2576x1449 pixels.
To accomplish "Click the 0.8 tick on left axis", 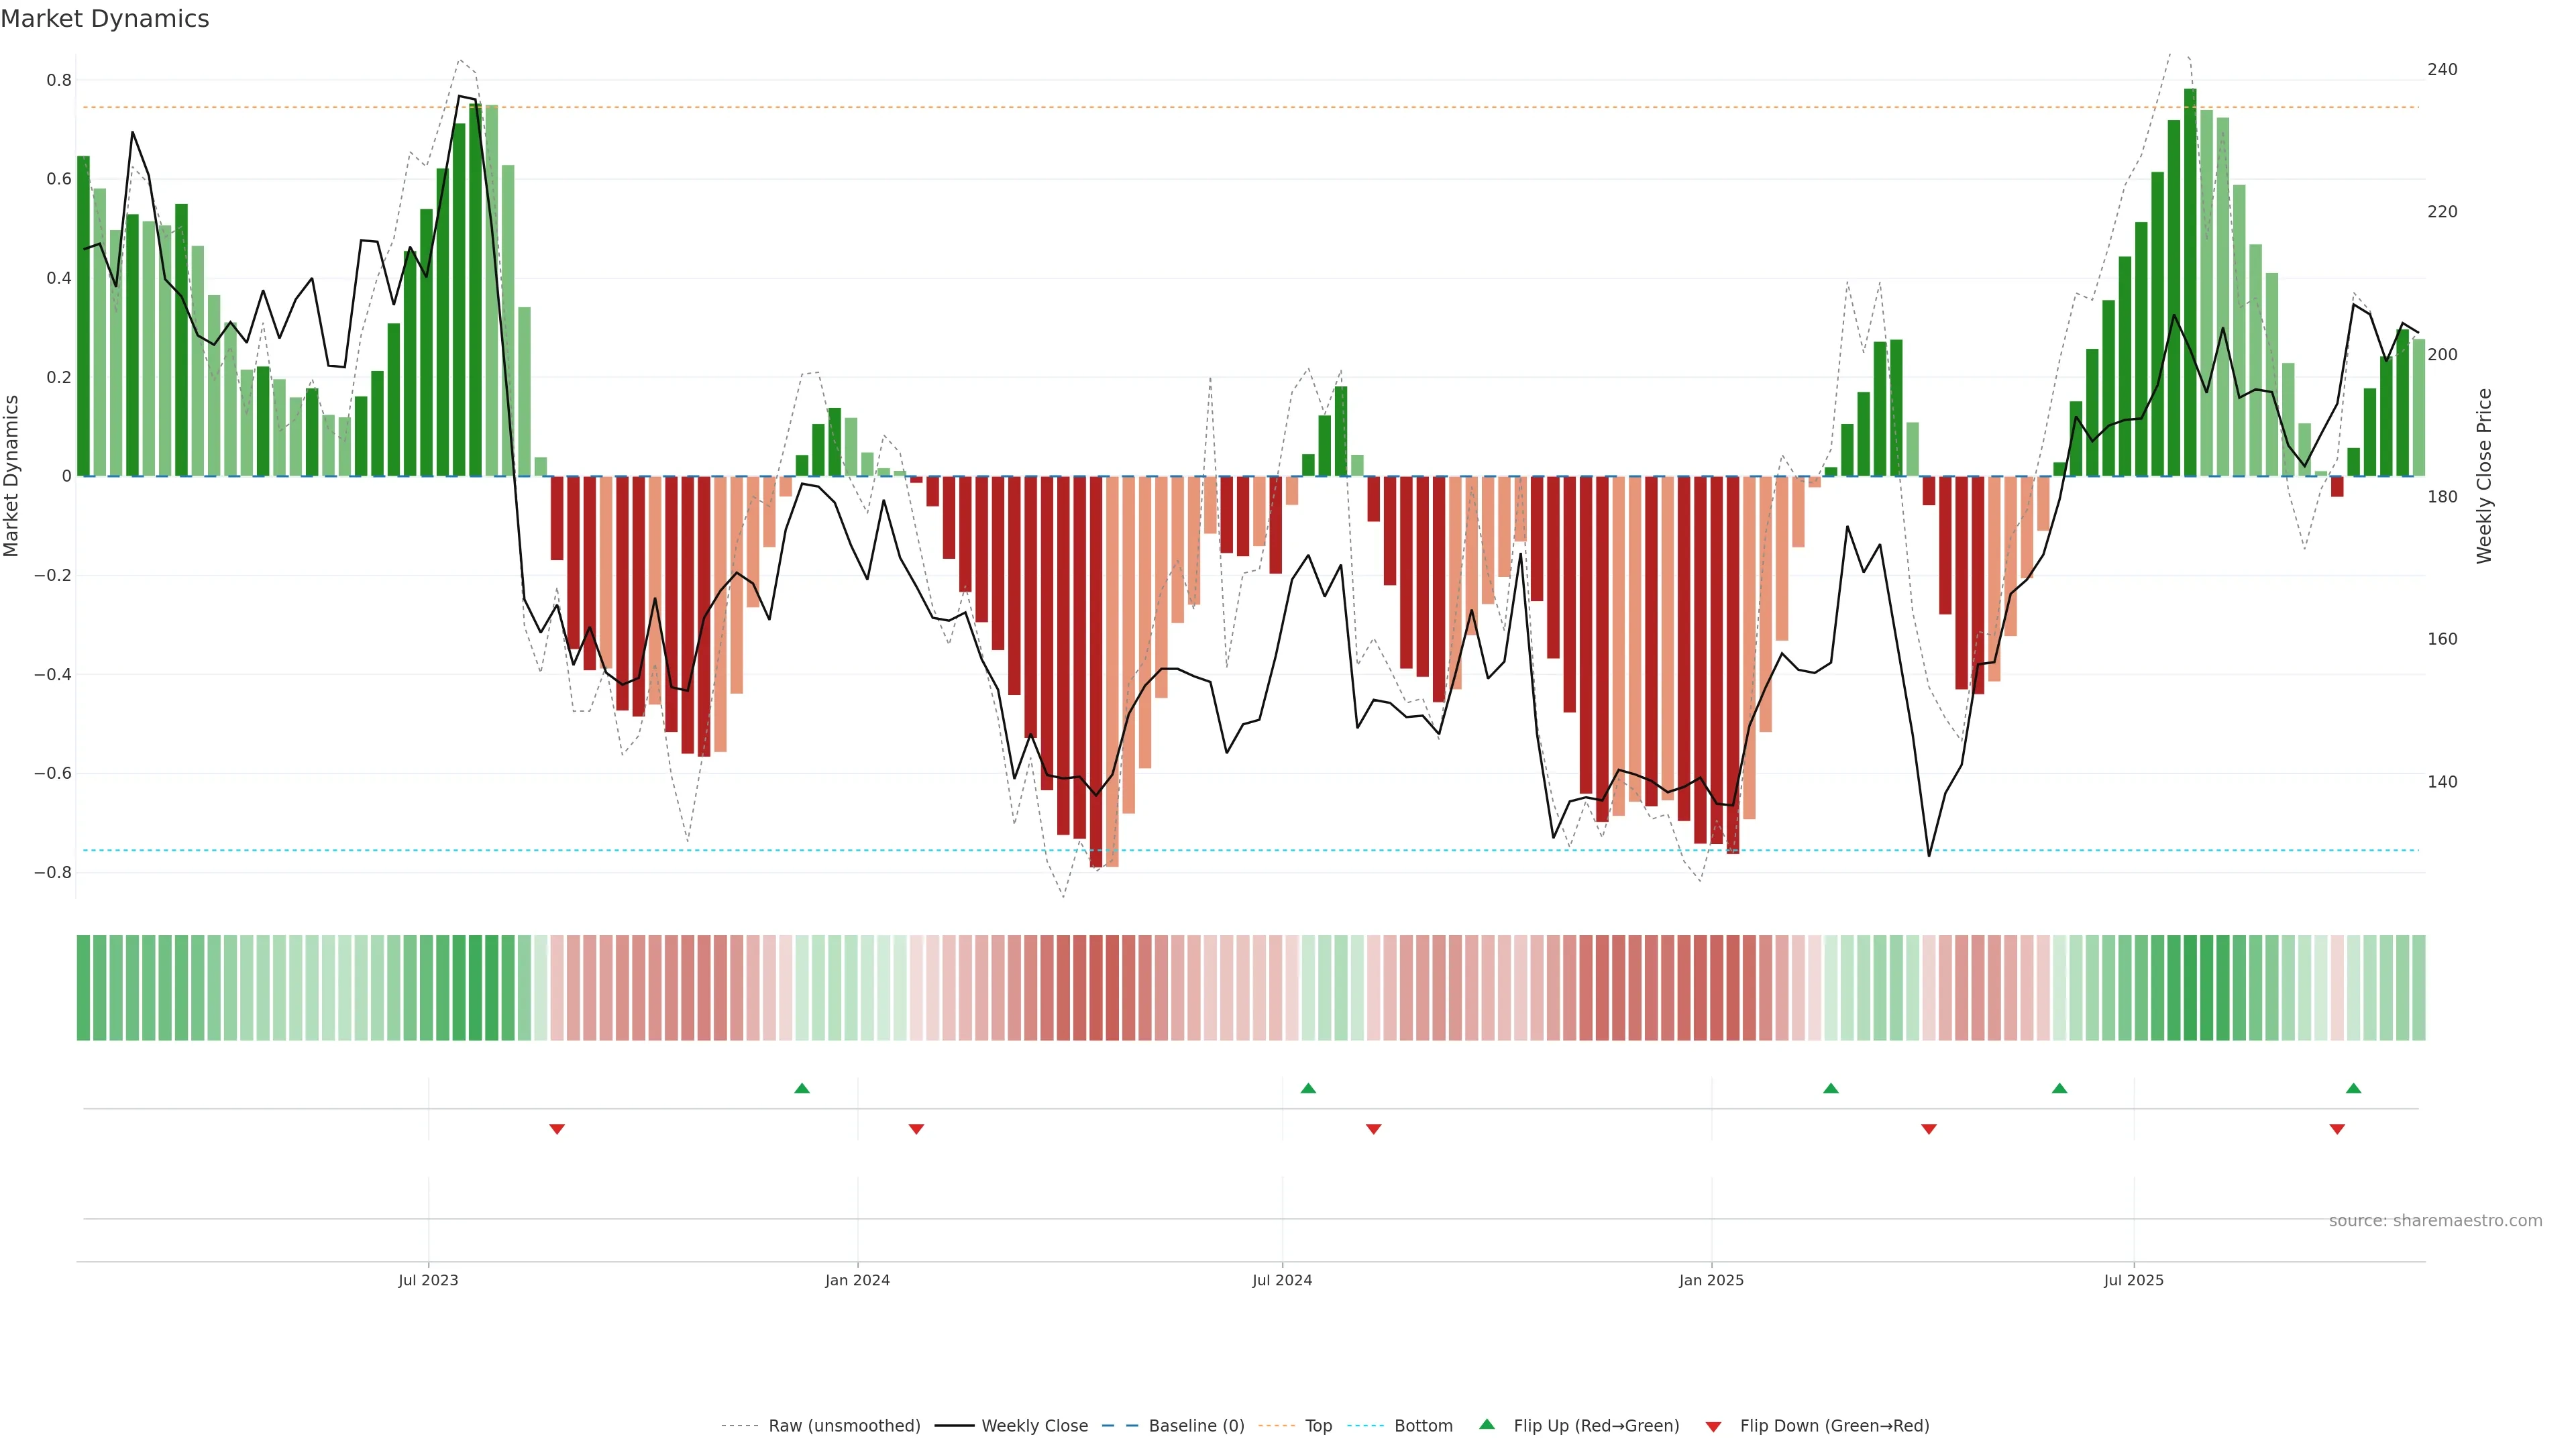I will pyautogui.click(x=59, y=80).
